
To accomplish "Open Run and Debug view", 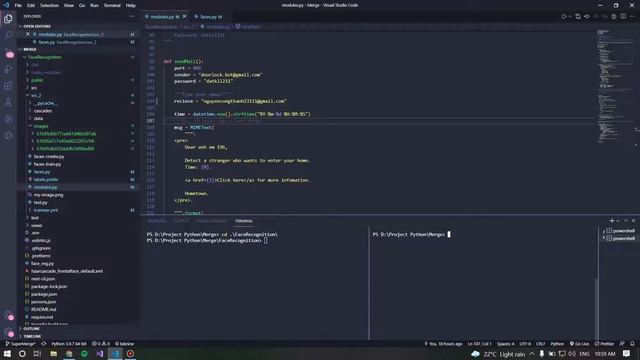I will click(8, 69).
